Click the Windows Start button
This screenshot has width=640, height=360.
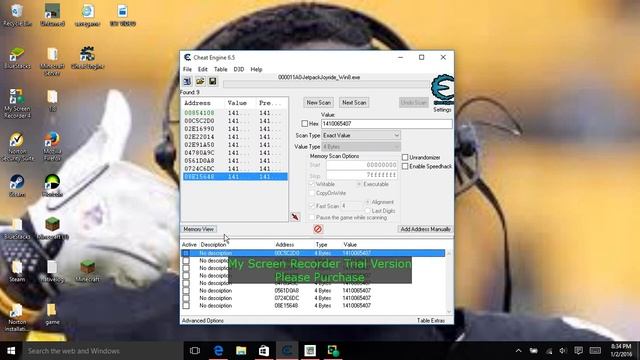point(11,351)
